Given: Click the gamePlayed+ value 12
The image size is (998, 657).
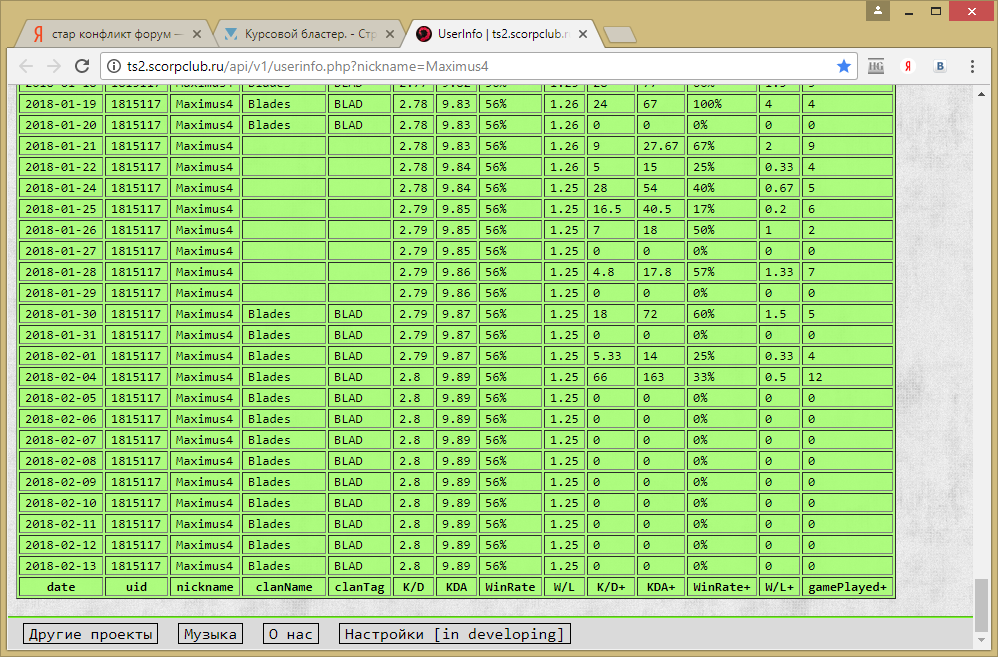Looking at the screenshot, I should pyautogui.click(x=848, y=377).
